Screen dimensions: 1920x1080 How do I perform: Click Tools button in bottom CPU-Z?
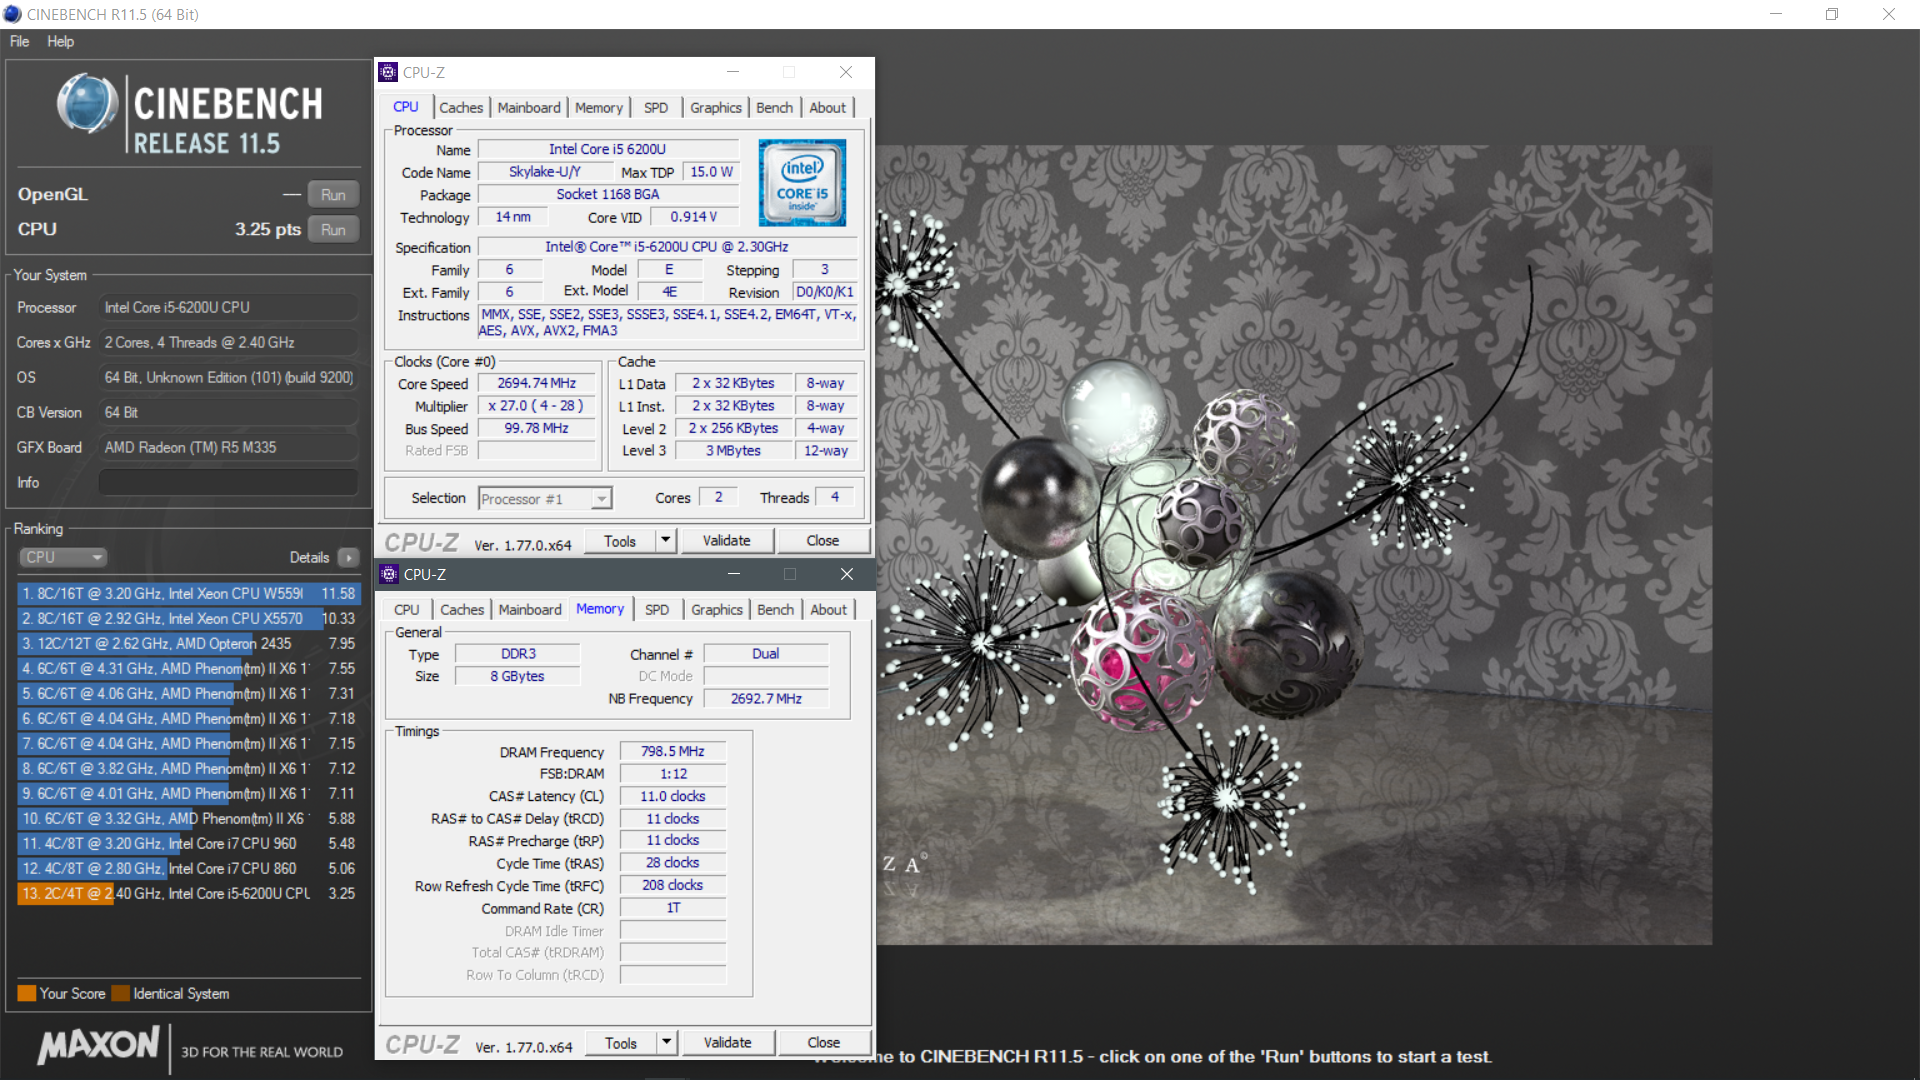pyautogui.click(x=620, y=1043)
